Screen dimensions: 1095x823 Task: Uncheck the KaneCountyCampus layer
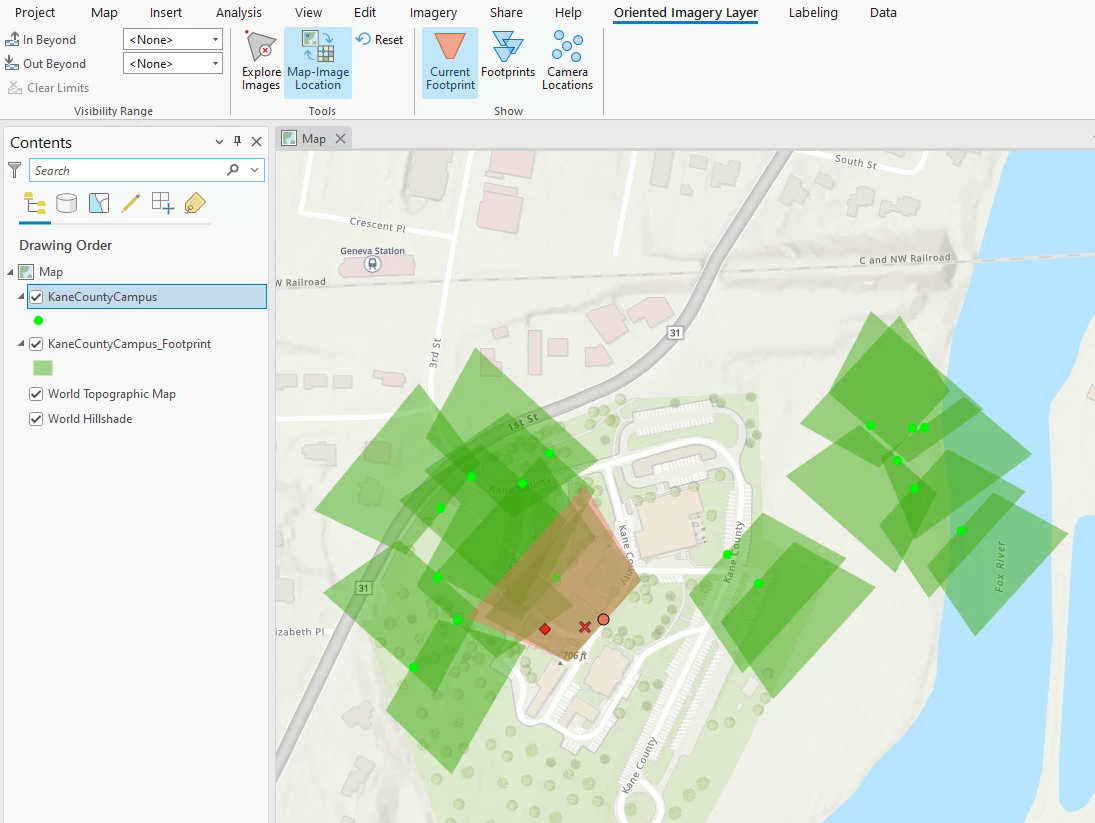point(36,297)
